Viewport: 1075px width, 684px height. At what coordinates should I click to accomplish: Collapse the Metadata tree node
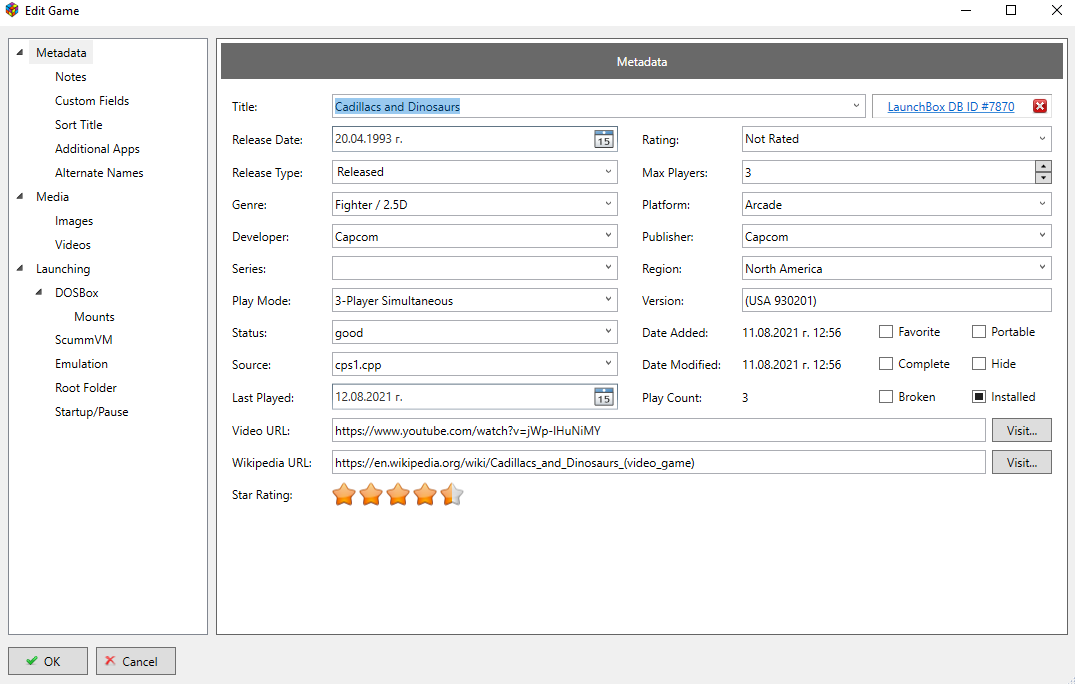tap(20, 52)
